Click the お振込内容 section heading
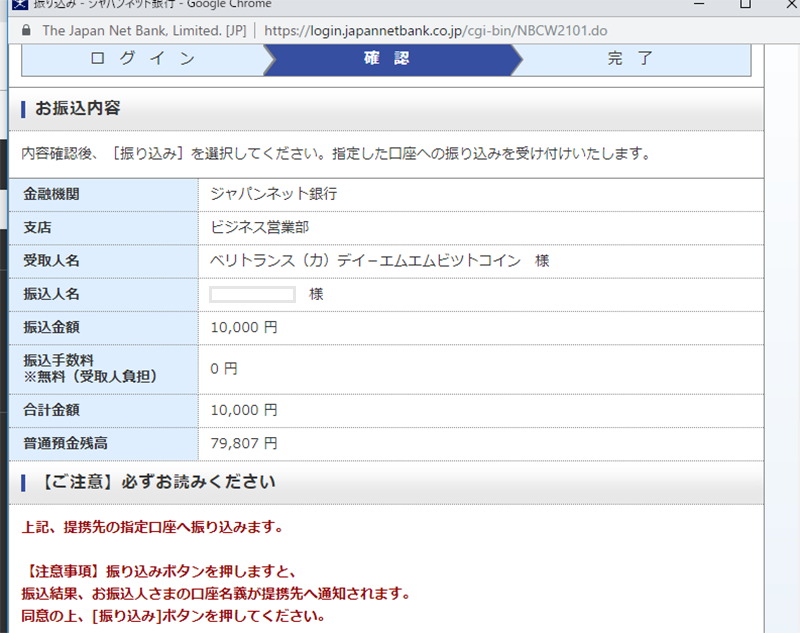This screenshot has height=633, width=800. click(78, 108)
